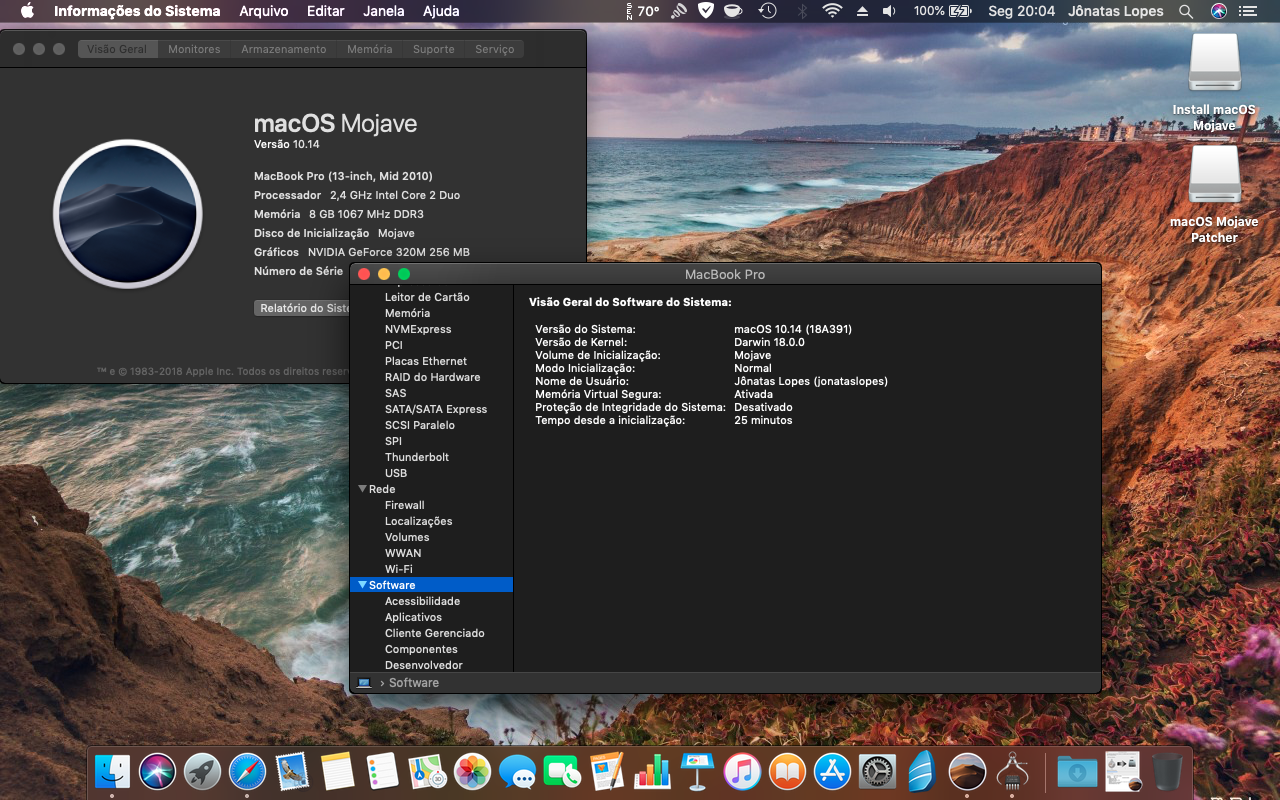Click Jônatas Lopes user menu
This screenshot has height=800, width=1280.
(x=1116, y=11)
